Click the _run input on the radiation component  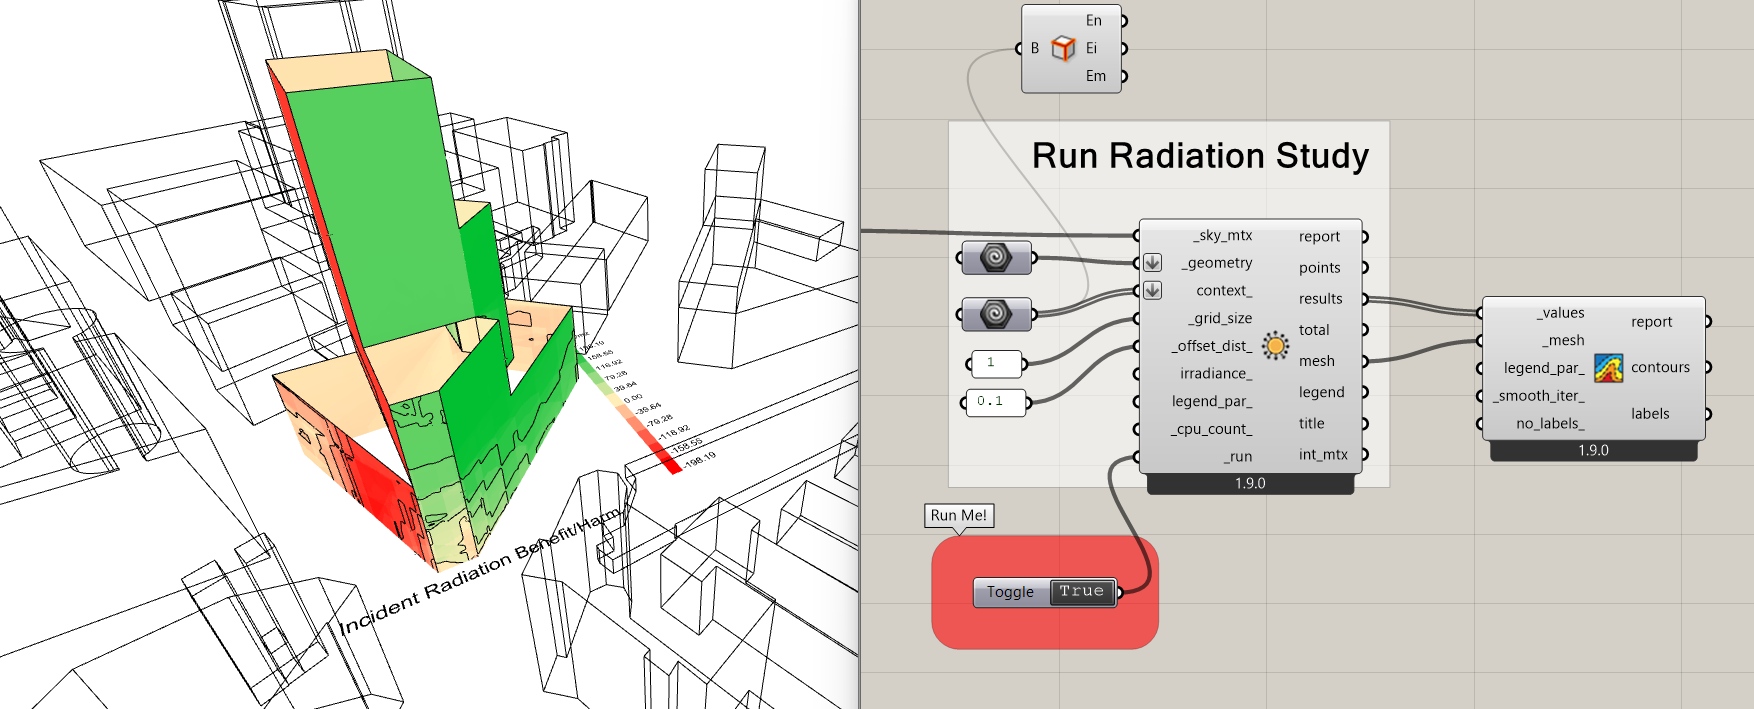(1237, 457)
